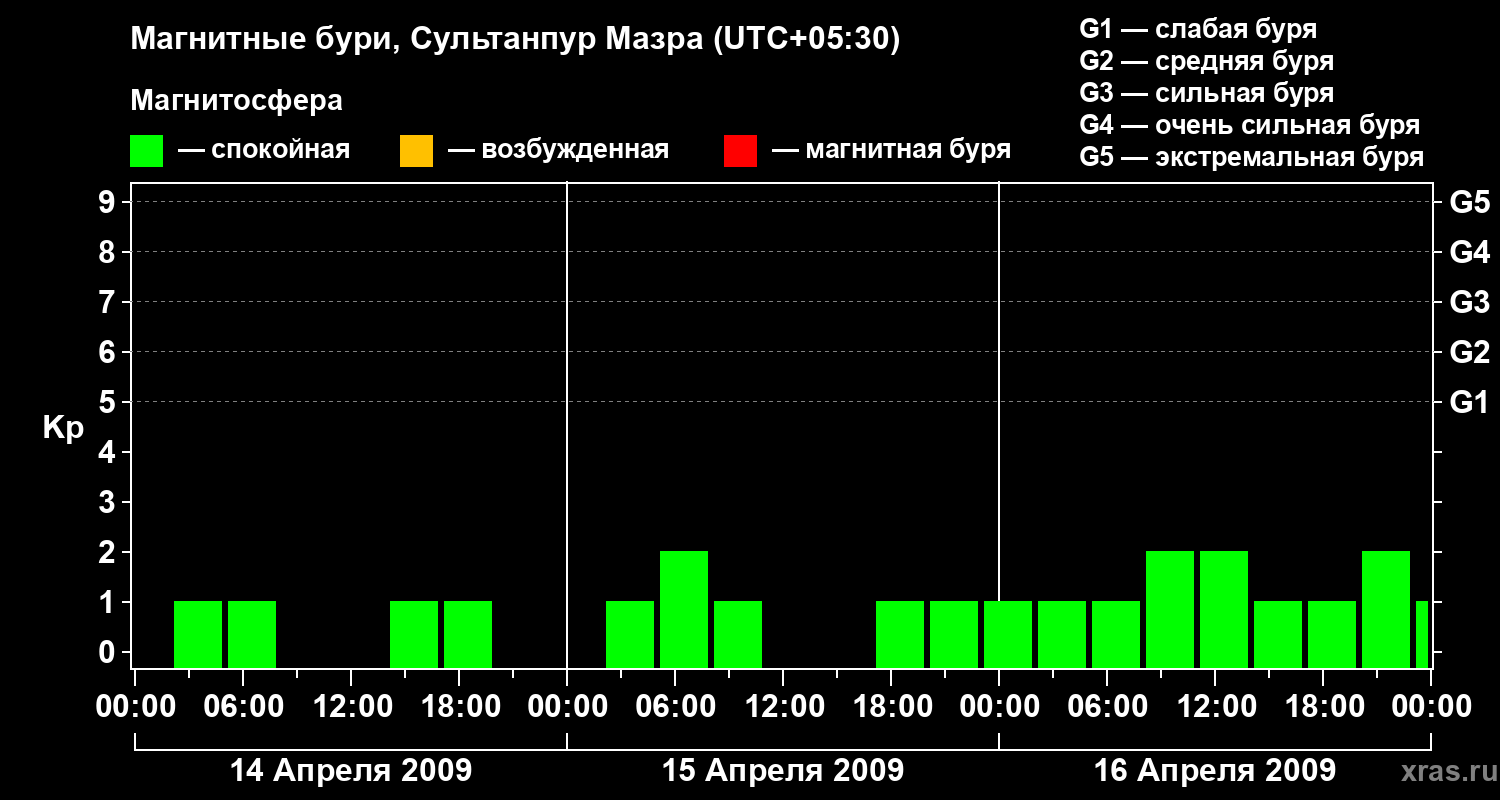
Task: Click the Kp 2 bar on 15 Апреля
Action: tap(684, 609)
